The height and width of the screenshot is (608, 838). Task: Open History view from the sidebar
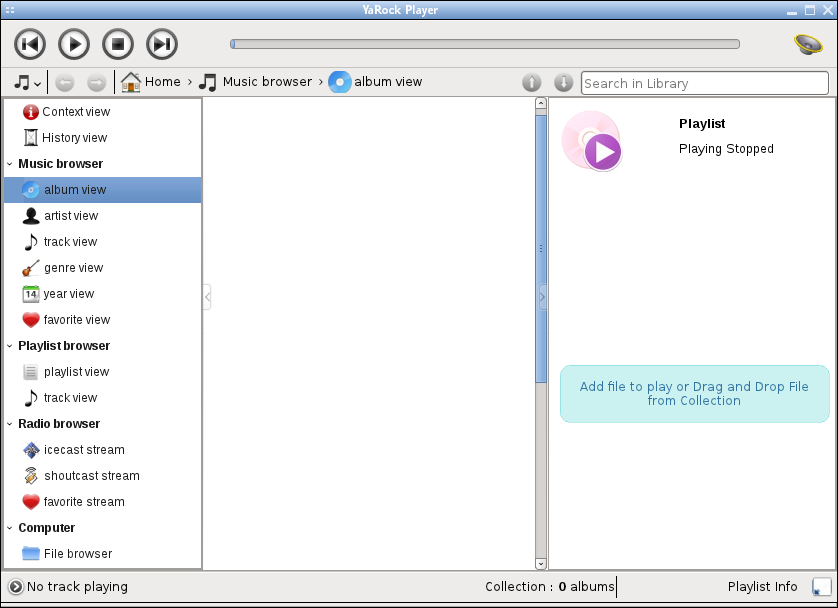click(103, 138)
